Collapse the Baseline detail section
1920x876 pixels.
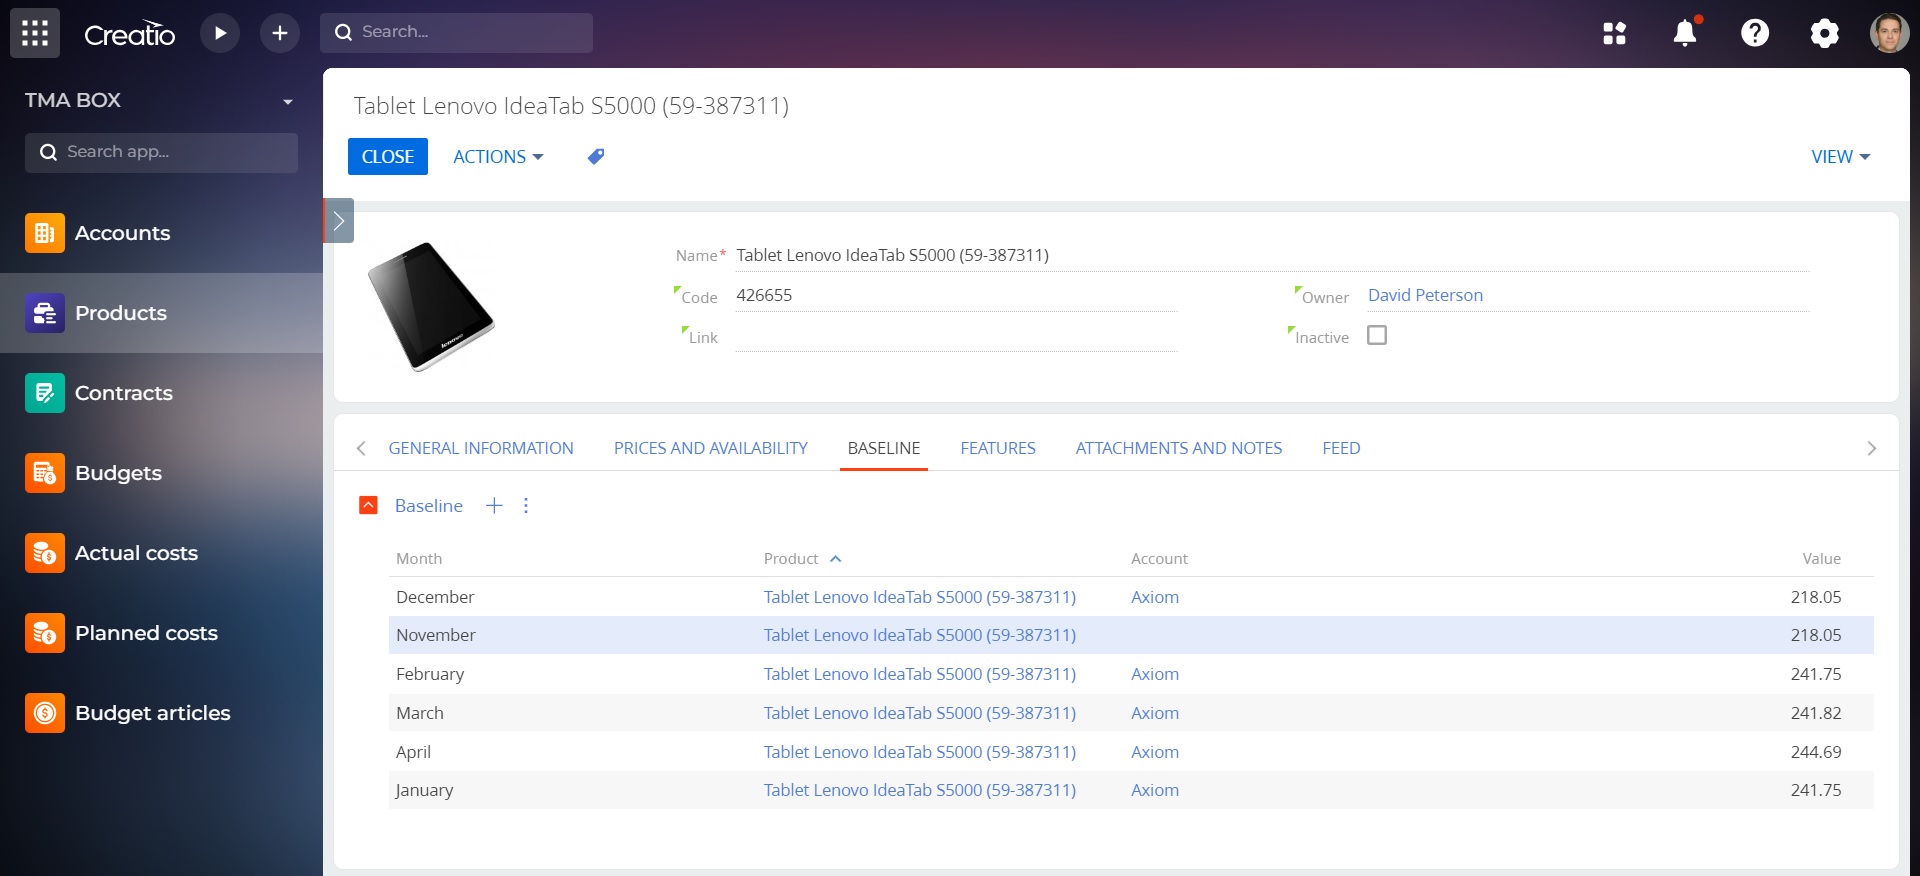click(368, 506)
